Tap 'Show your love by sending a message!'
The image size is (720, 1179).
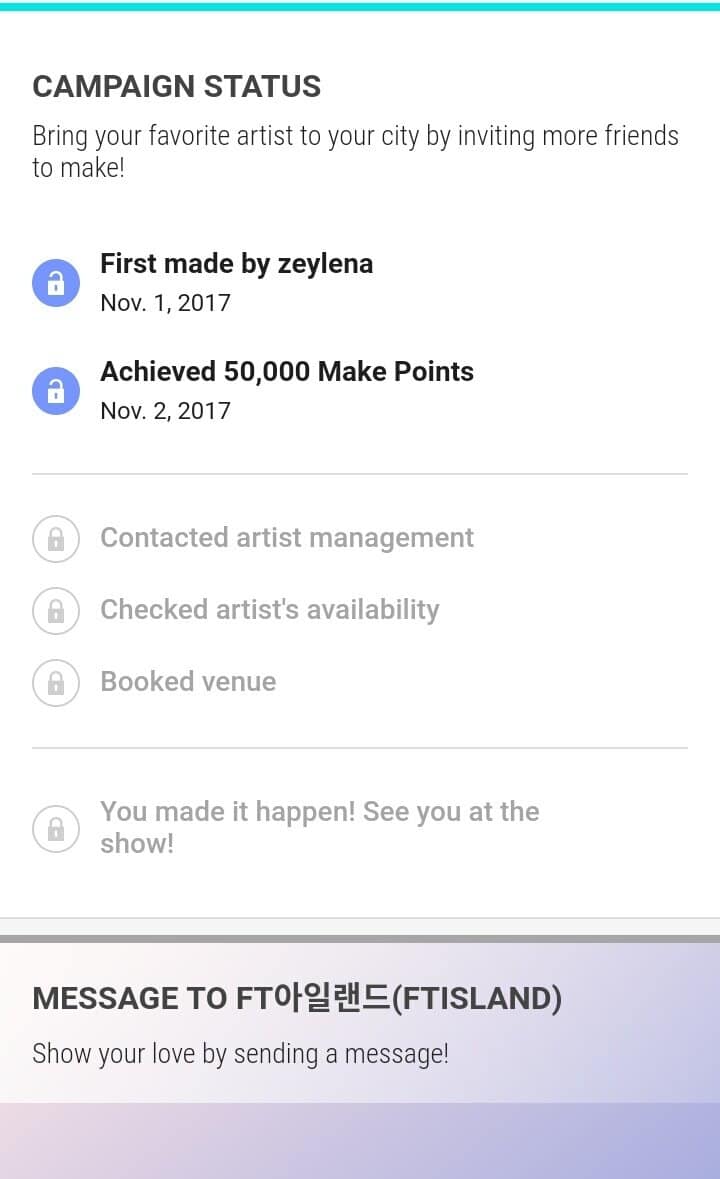(x=240, y=1053)
